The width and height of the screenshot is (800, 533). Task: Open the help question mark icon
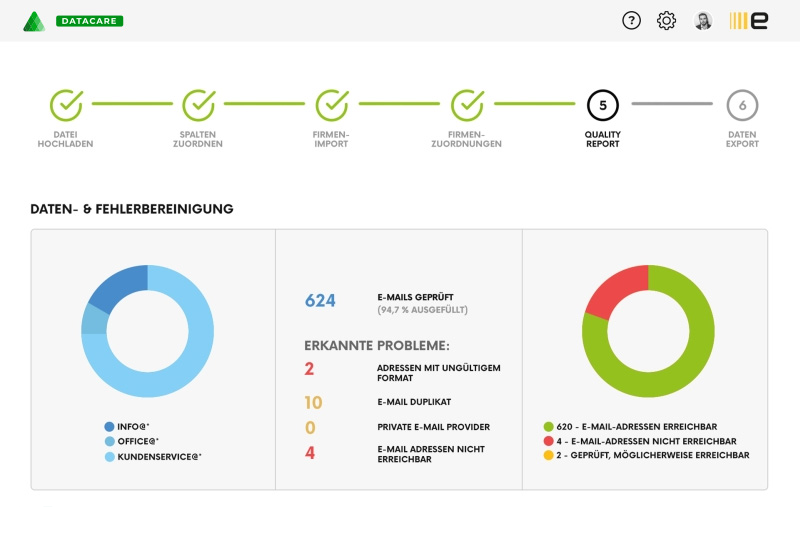631,21
